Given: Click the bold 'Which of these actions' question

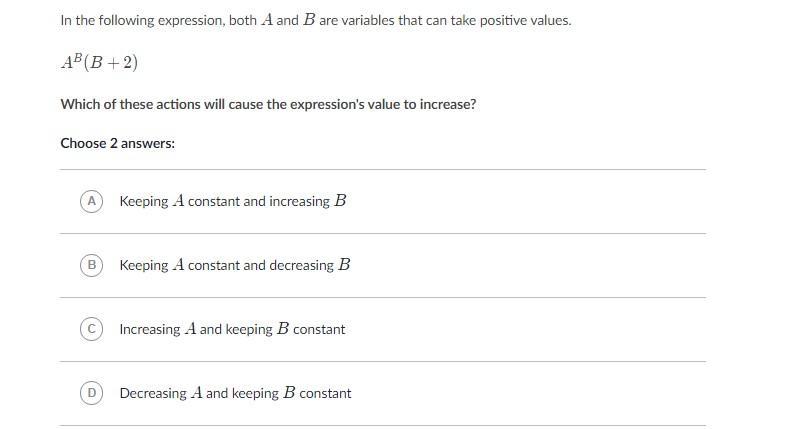Looking at the screenshot, I should [x=268, y=104].
